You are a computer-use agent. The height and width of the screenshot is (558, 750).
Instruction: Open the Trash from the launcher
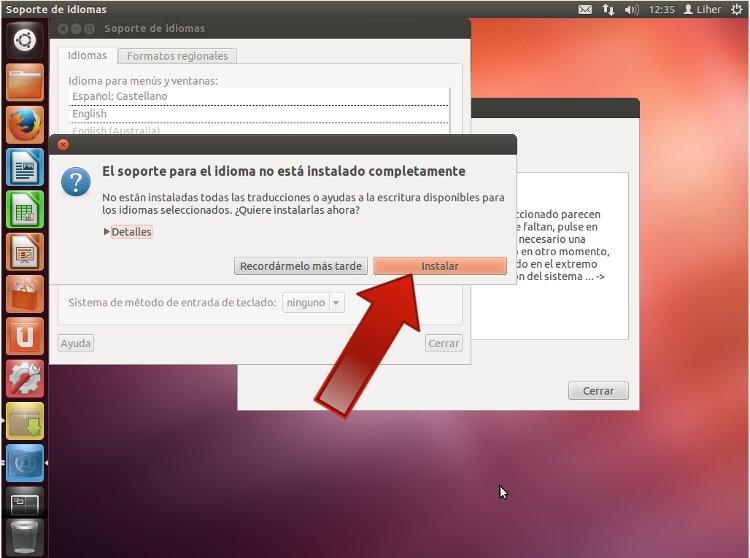tap(24, 537)
